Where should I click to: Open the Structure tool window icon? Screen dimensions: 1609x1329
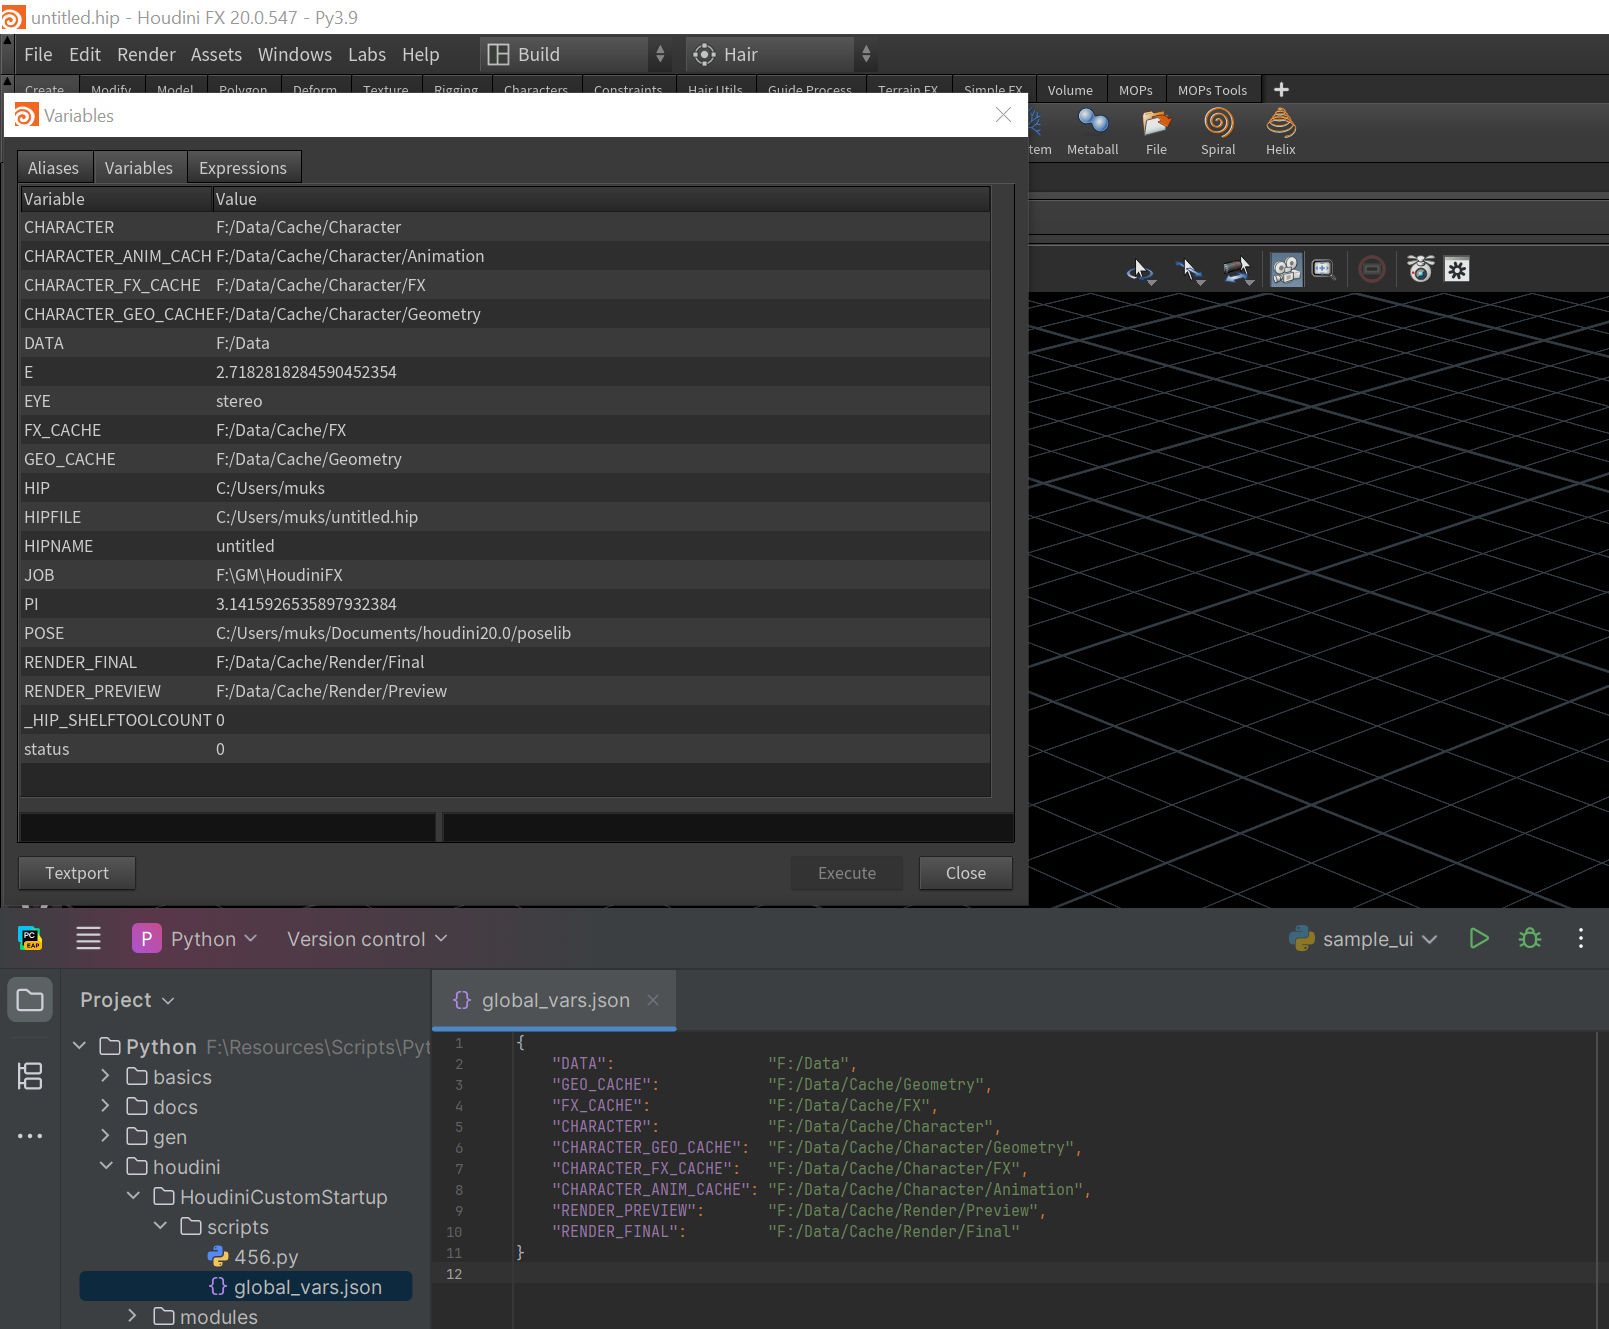point(30,1076)
